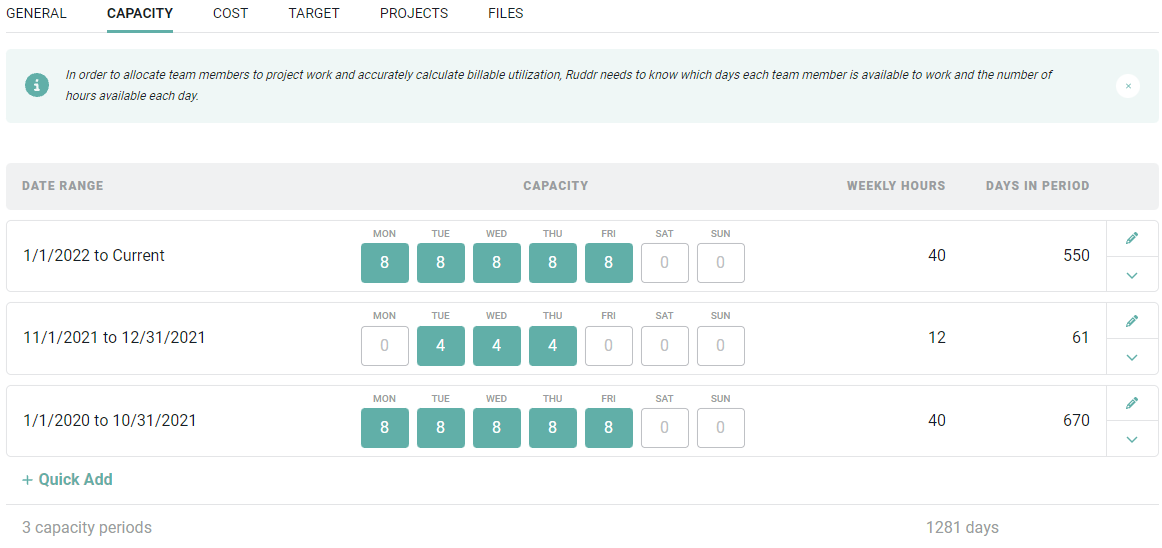1162x548 pixels.
Task: Click the '1281 days' total
Action: (962, 528)
